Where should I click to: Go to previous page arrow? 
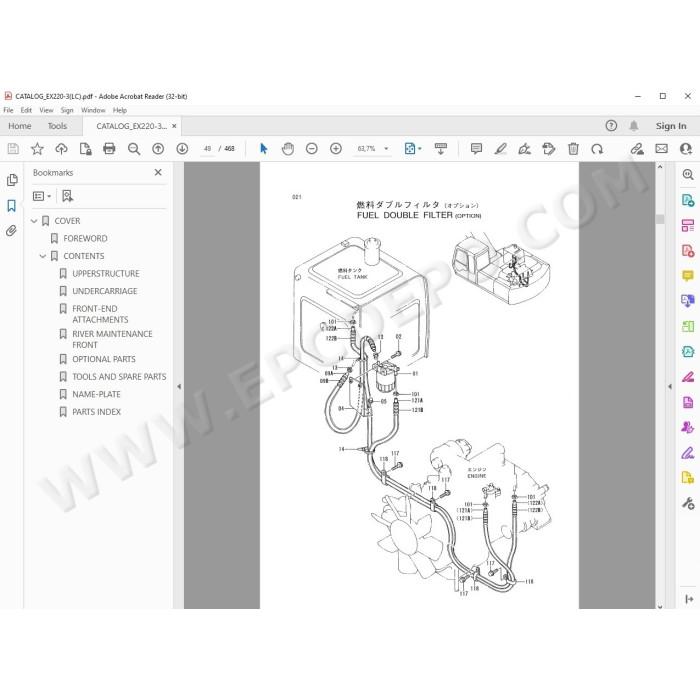click(158, 148)
